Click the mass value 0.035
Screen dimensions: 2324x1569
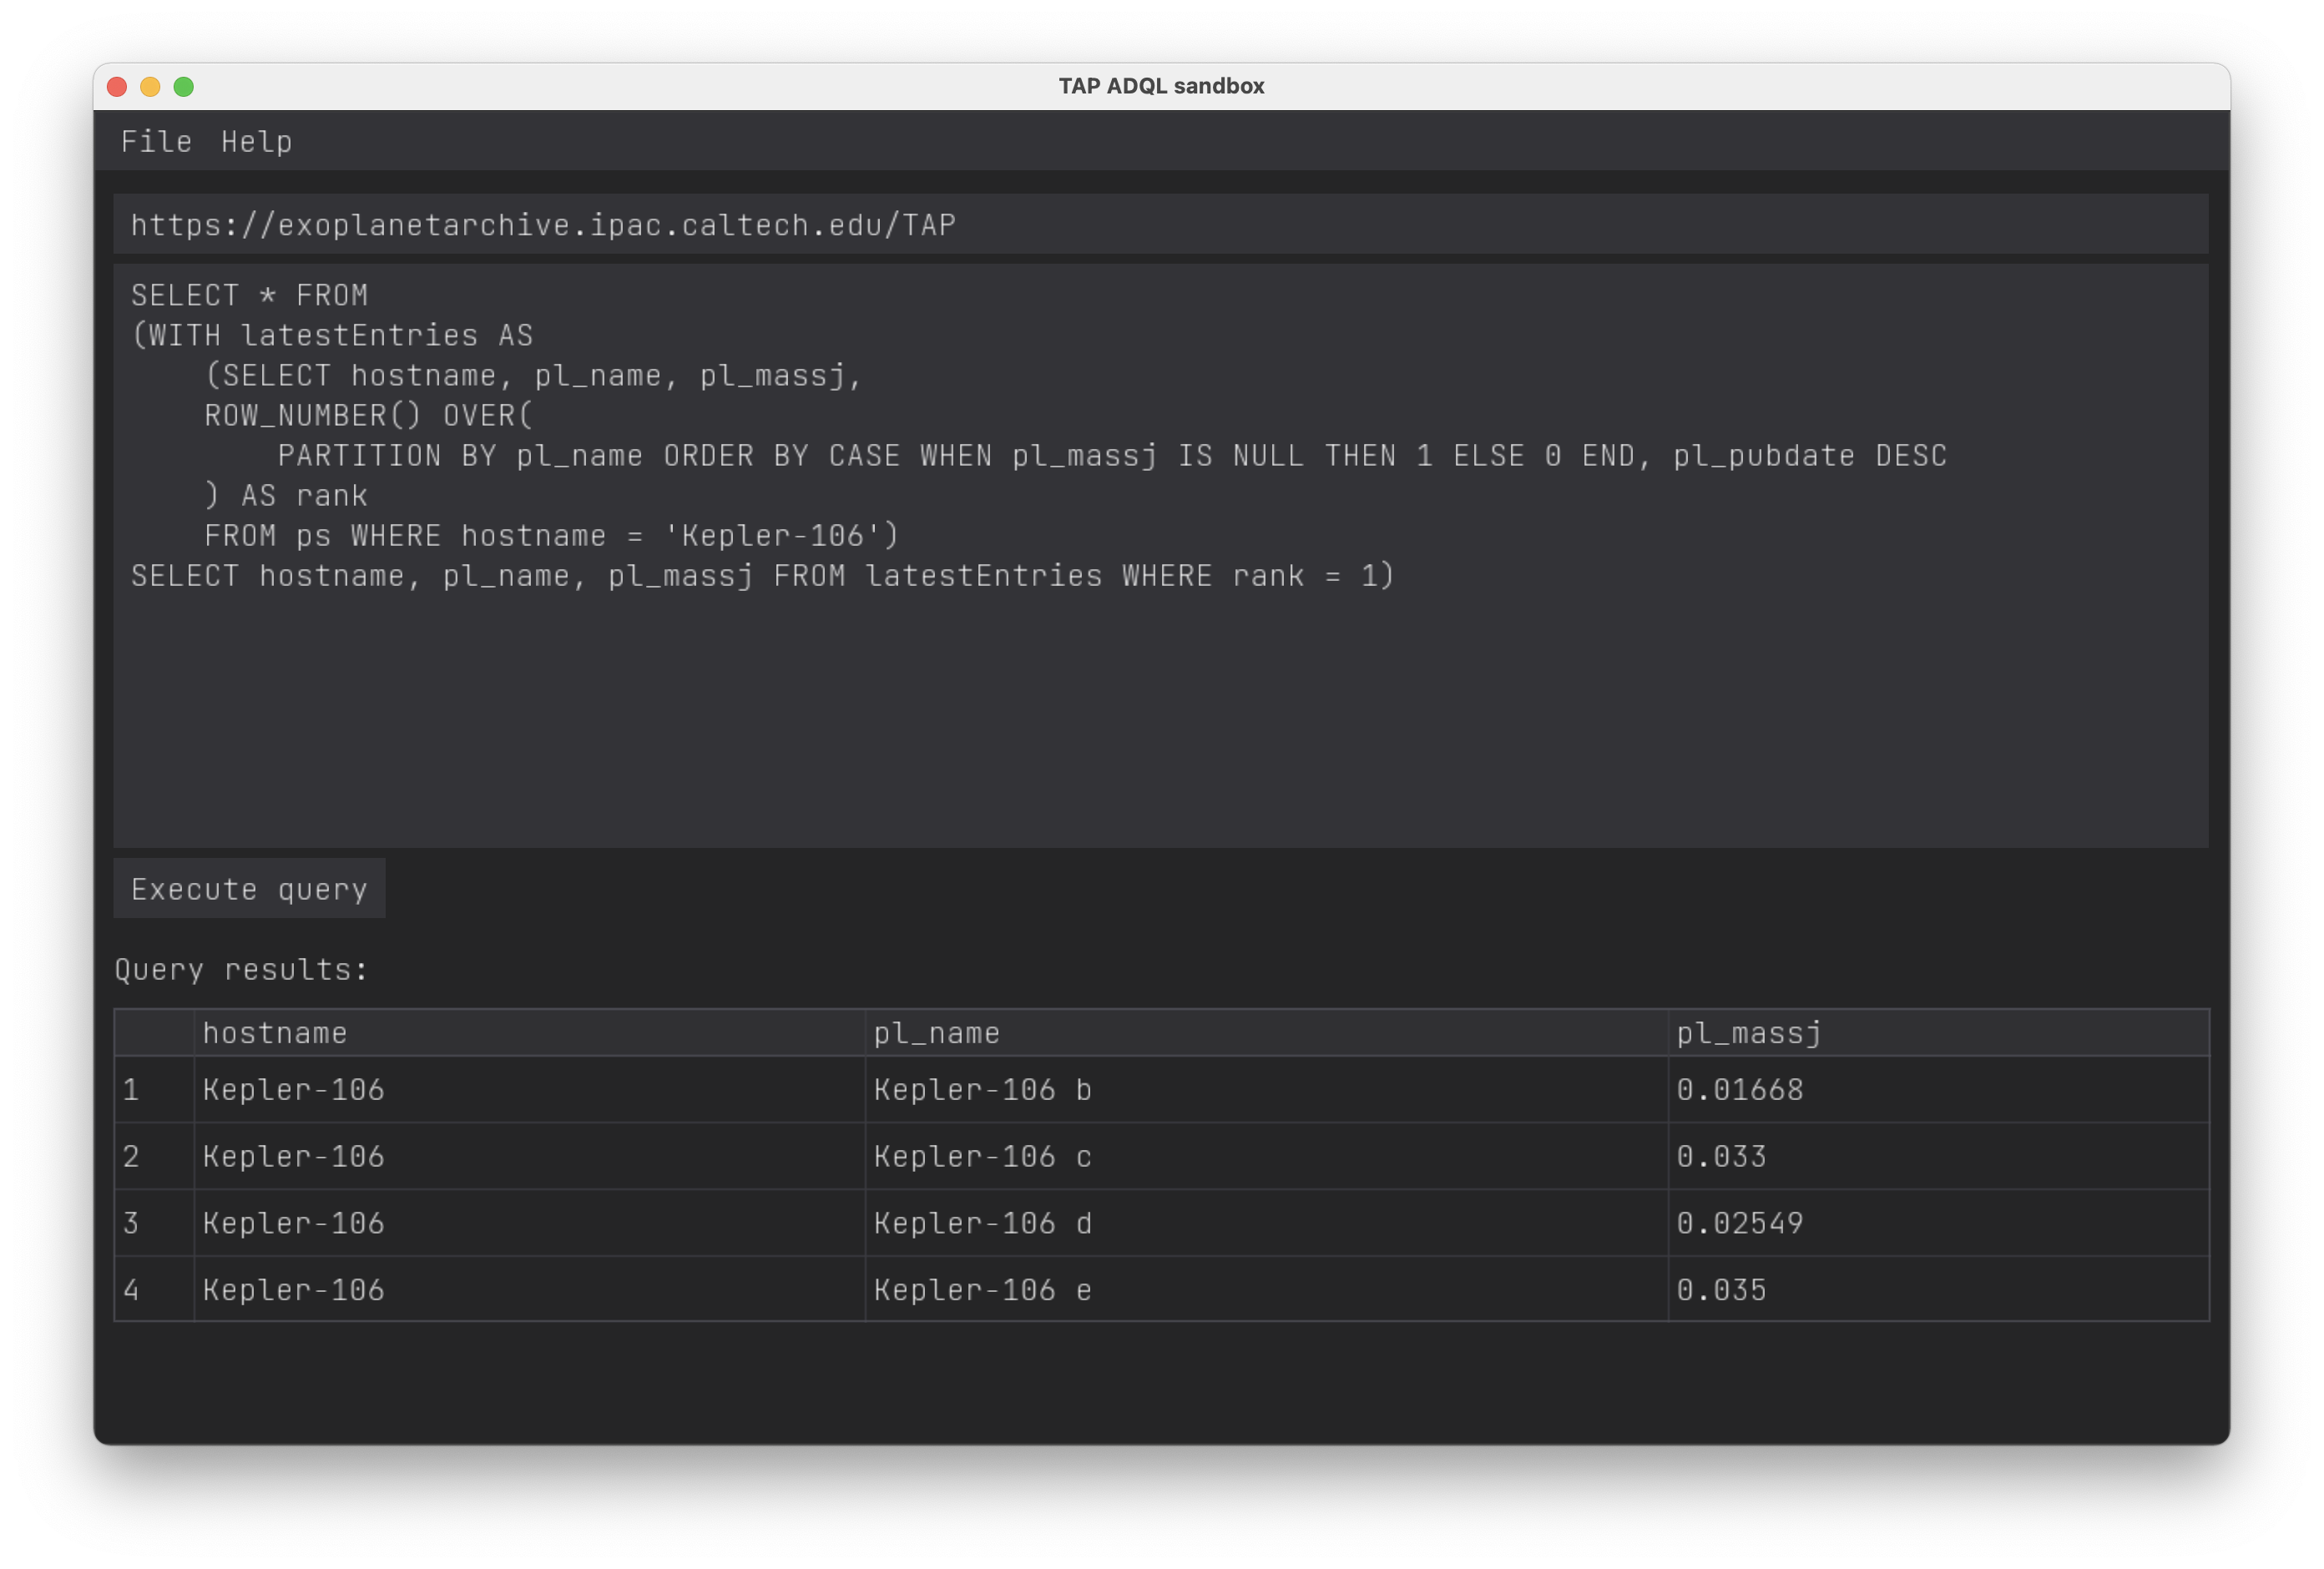point(1722,1290)
